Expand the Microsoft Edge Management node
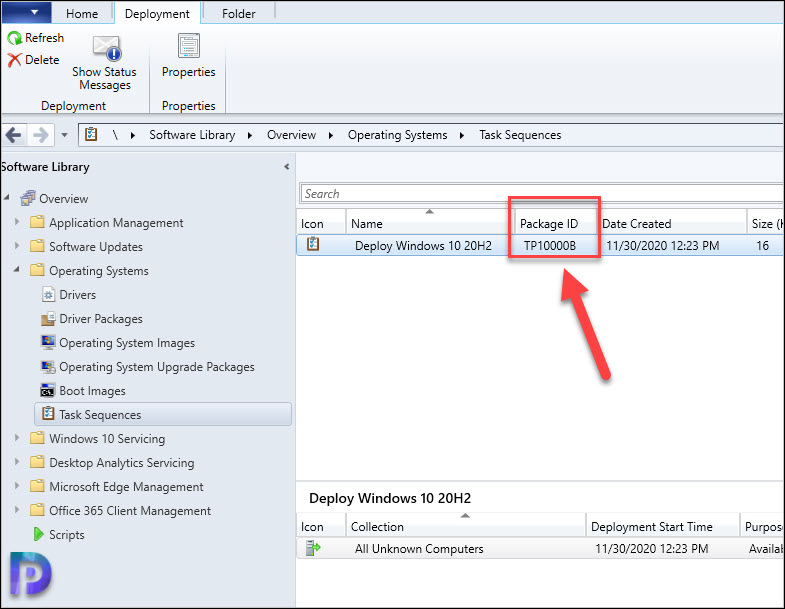The image size is (785, 609). click(x=17, y=486)
